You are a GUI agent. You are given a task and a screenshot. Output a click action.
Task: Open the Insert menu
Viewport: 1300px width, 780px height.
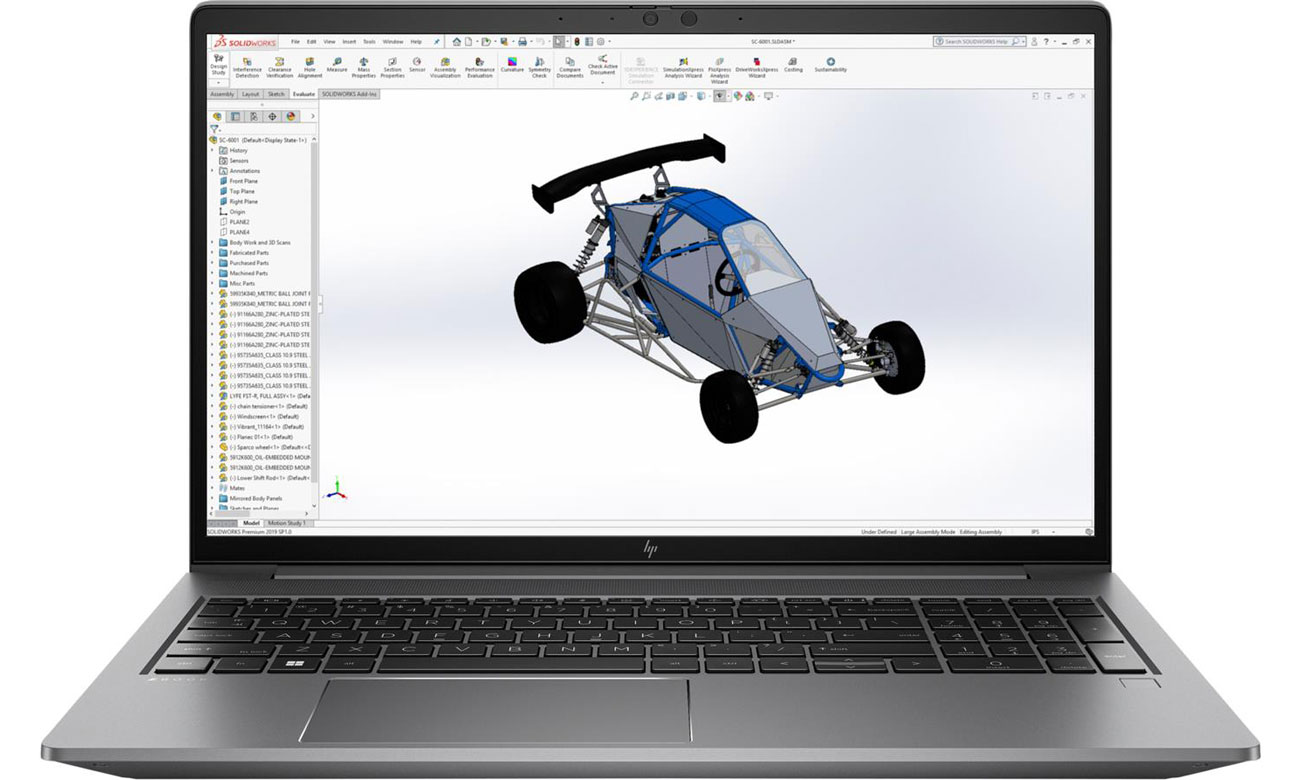click(x=349, y=42)
